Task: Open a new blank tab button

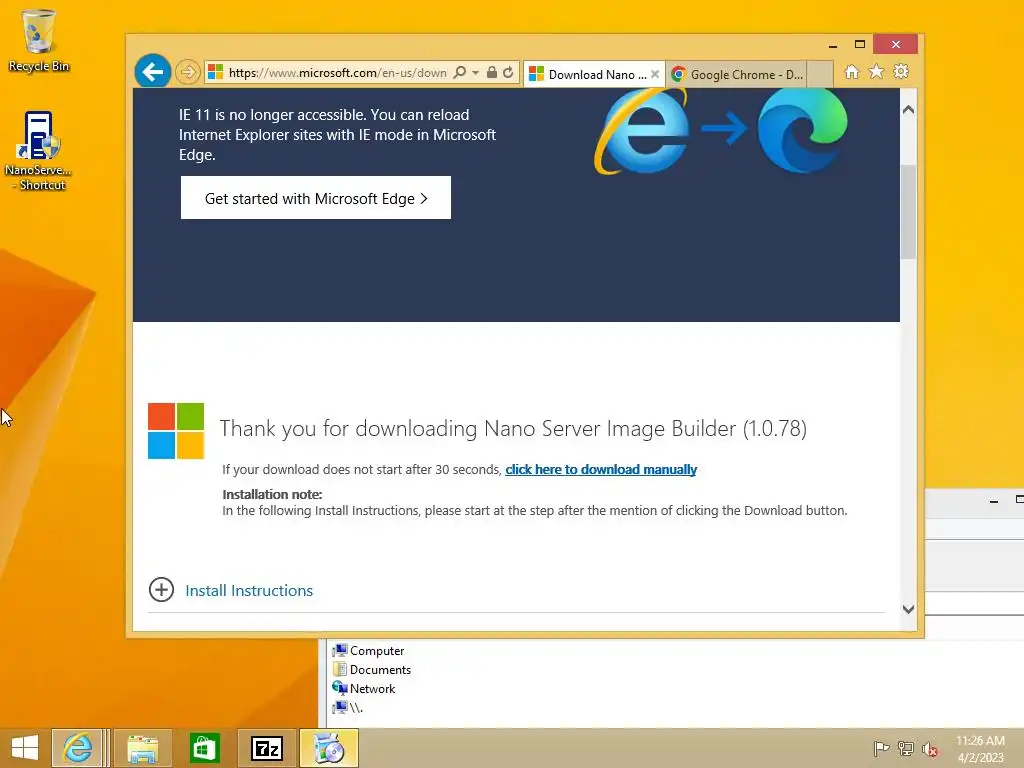Action: coord(820,74)
